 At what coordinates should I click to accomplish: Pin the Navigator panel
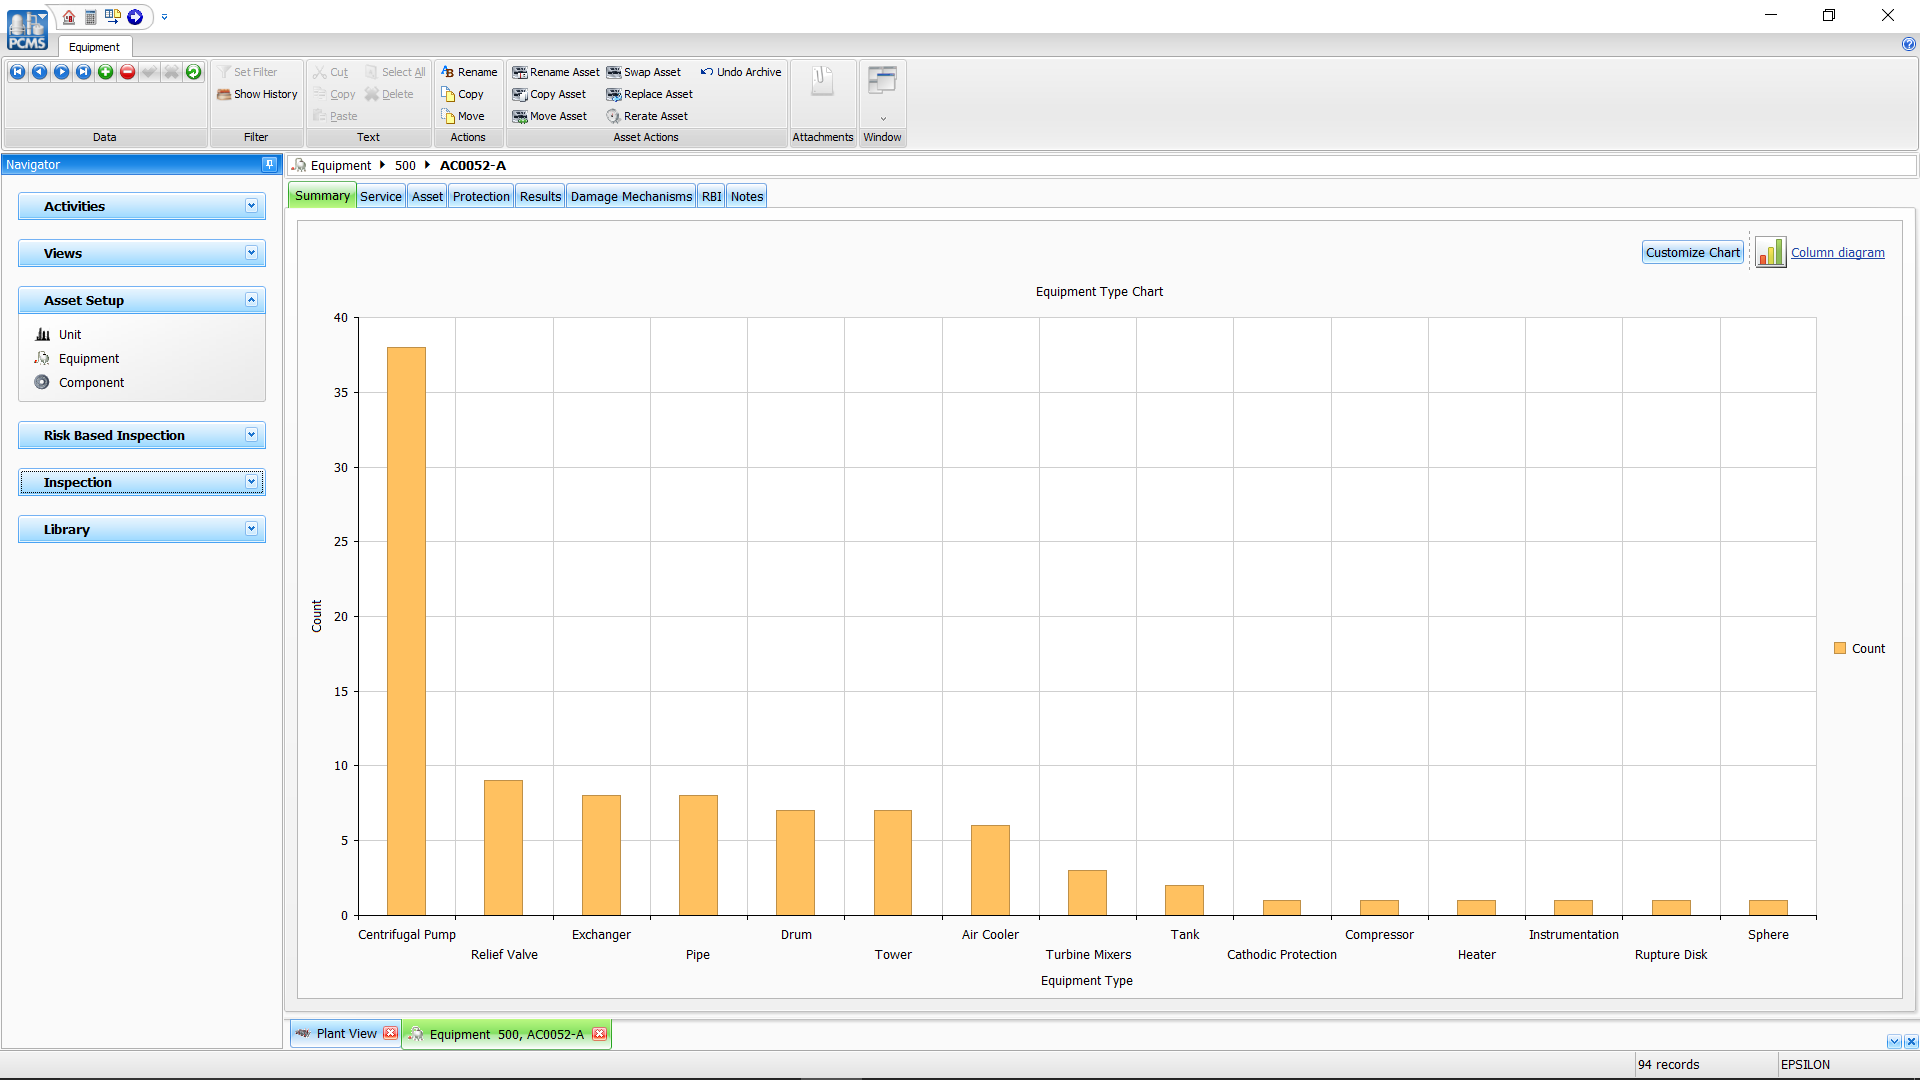269,164
